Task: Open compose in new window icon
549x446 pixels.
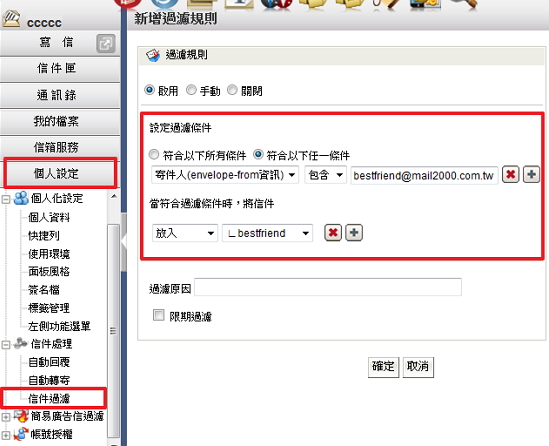Action: tap(106, 44)
